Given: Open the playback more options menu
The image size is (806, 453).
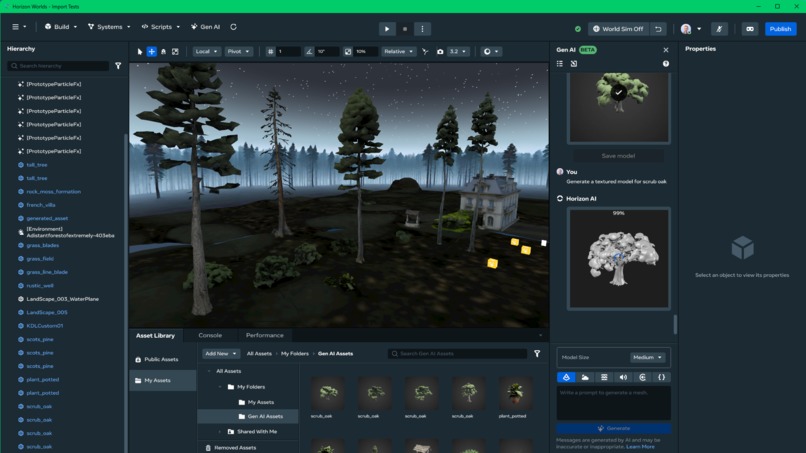Looking at the screenshot, I should tap(423, 29).
